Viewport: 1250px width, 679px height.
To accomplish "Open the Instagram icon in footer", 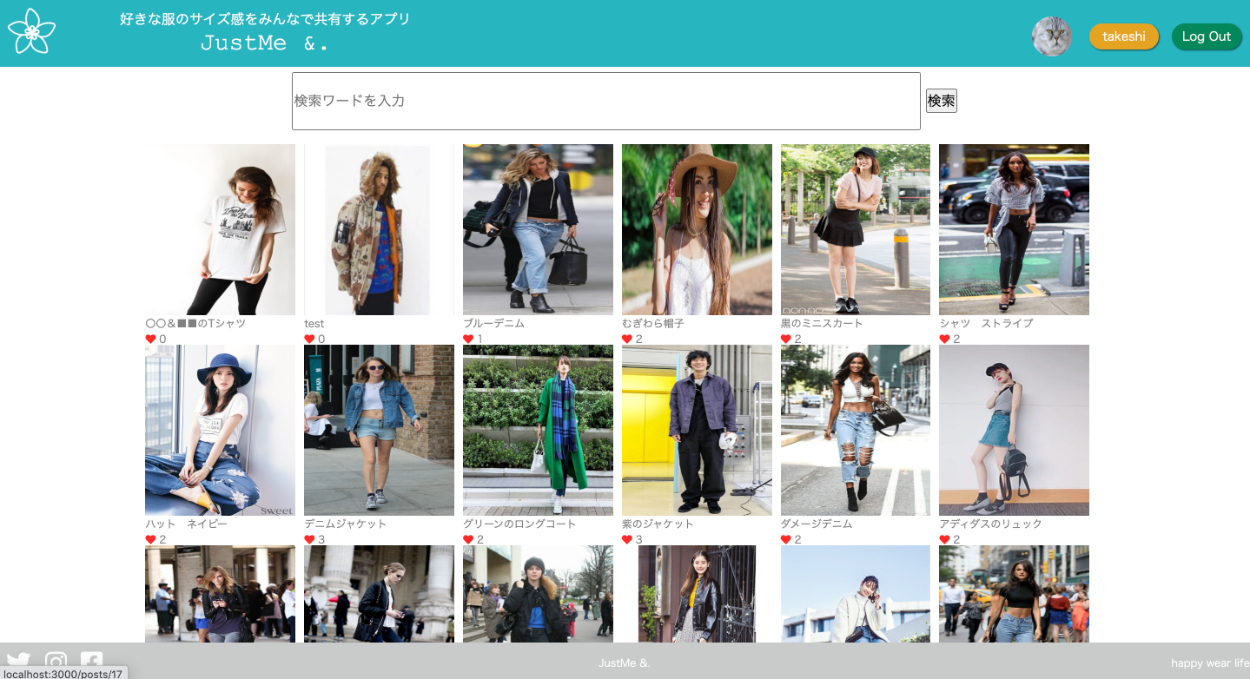I will (56, 662).
